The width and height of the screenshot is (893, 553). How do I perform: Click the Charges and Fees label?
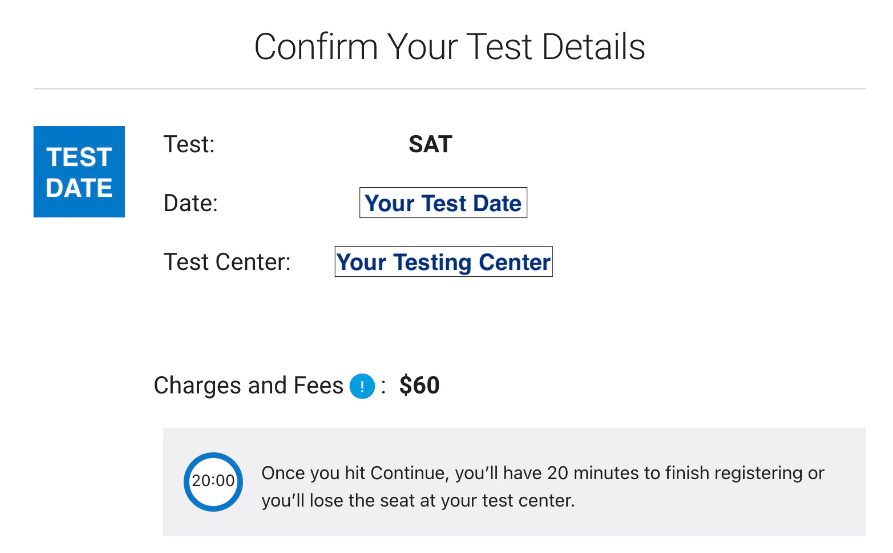(248, 386)
